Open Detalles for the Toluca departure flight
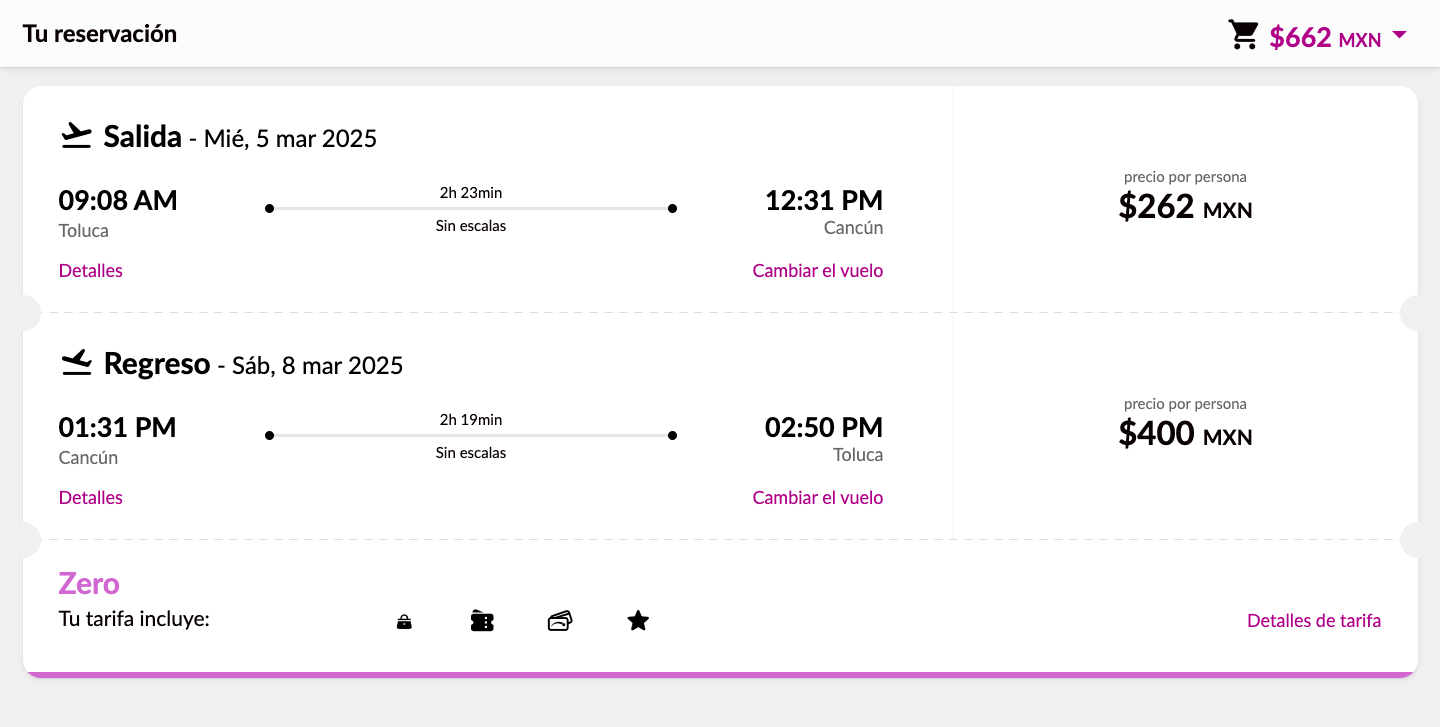1440x727 pixels. click(91, 270)
